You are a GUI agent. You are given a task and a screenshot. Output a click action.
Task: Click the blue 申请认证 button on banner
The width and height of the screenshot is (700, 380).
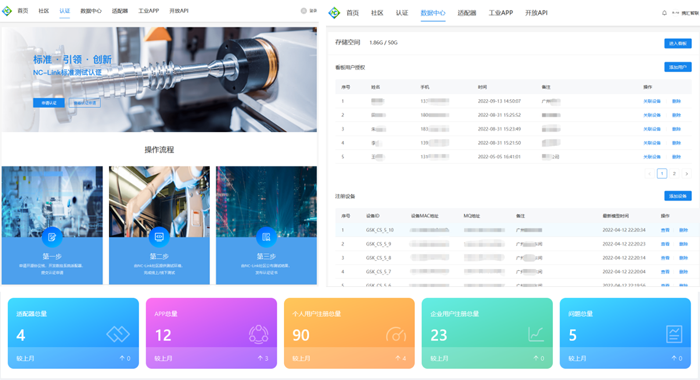coord(49,103)
